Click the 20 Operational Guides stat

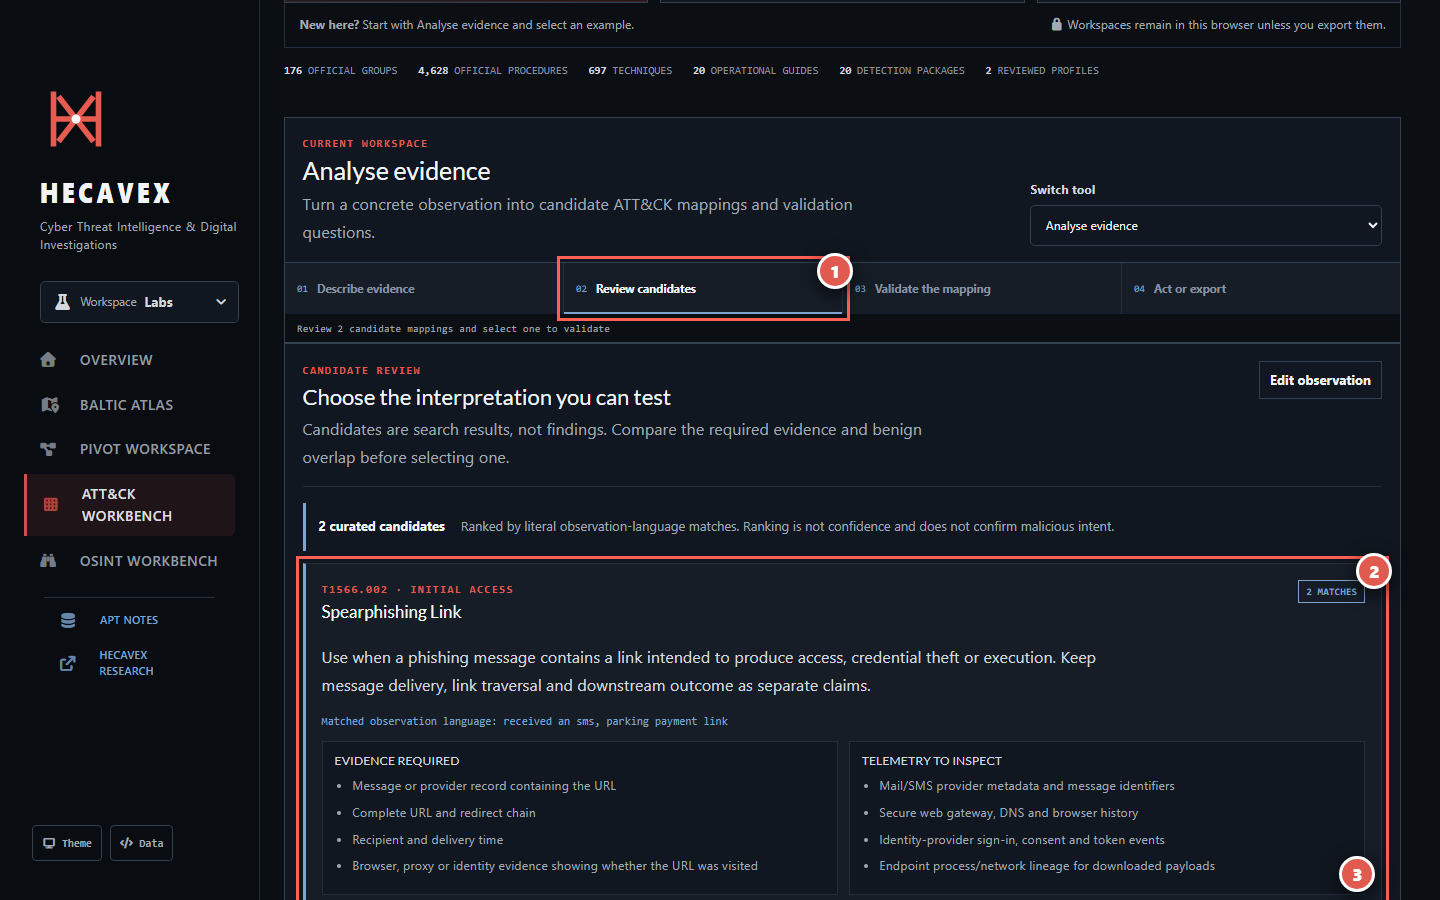(755, 71)
